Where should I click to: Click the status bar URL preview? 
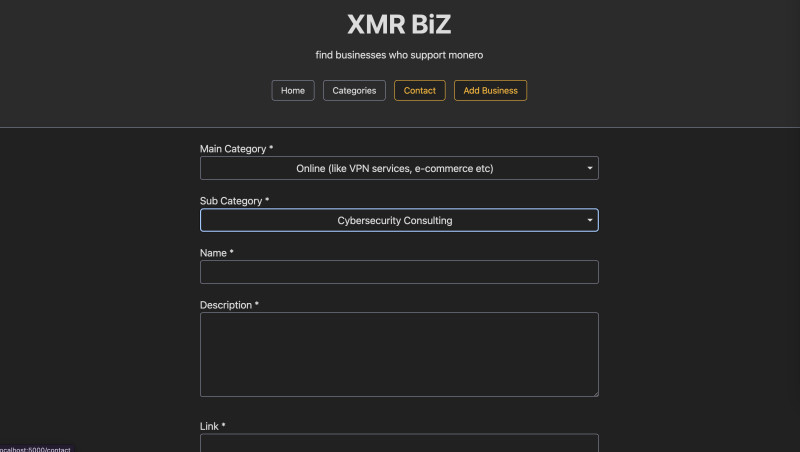point(35,448)
